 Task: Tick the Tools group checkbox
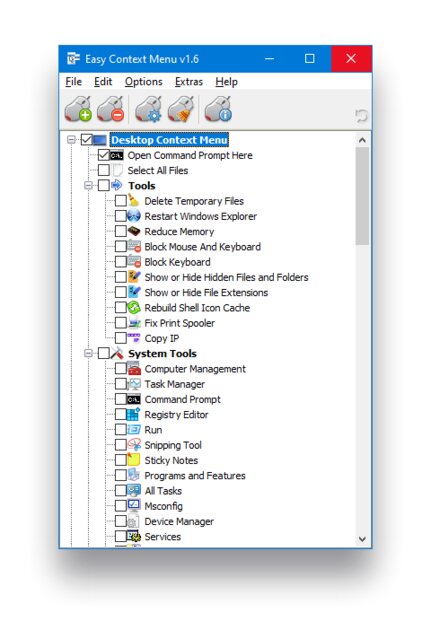(x=104, y=186)
